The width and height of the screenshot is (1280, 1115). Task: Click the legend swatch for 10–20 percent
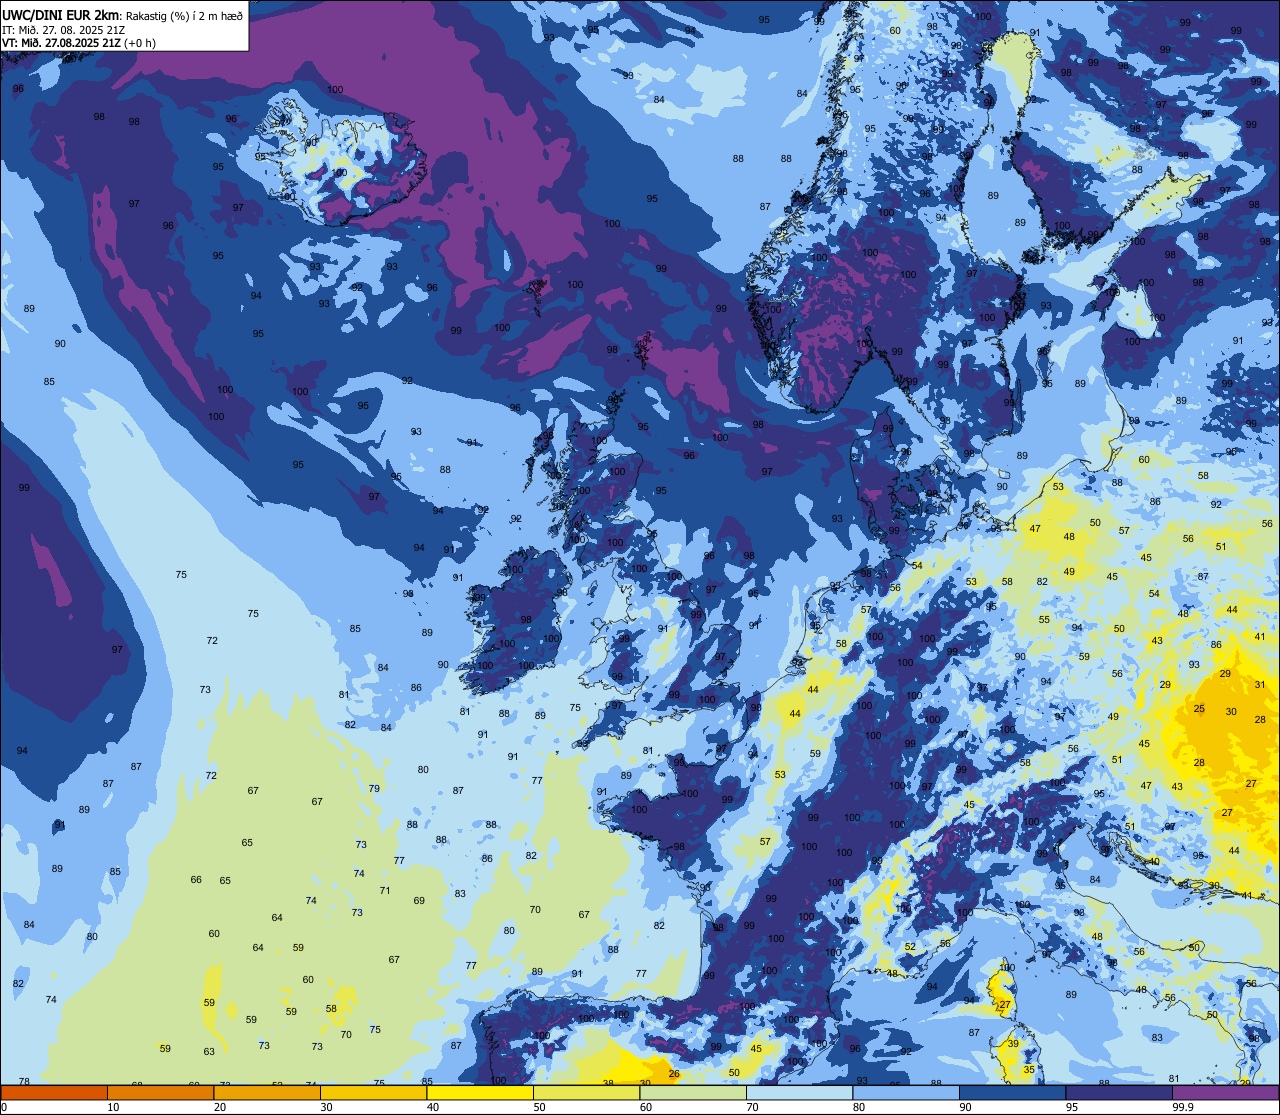point(160,1092)
